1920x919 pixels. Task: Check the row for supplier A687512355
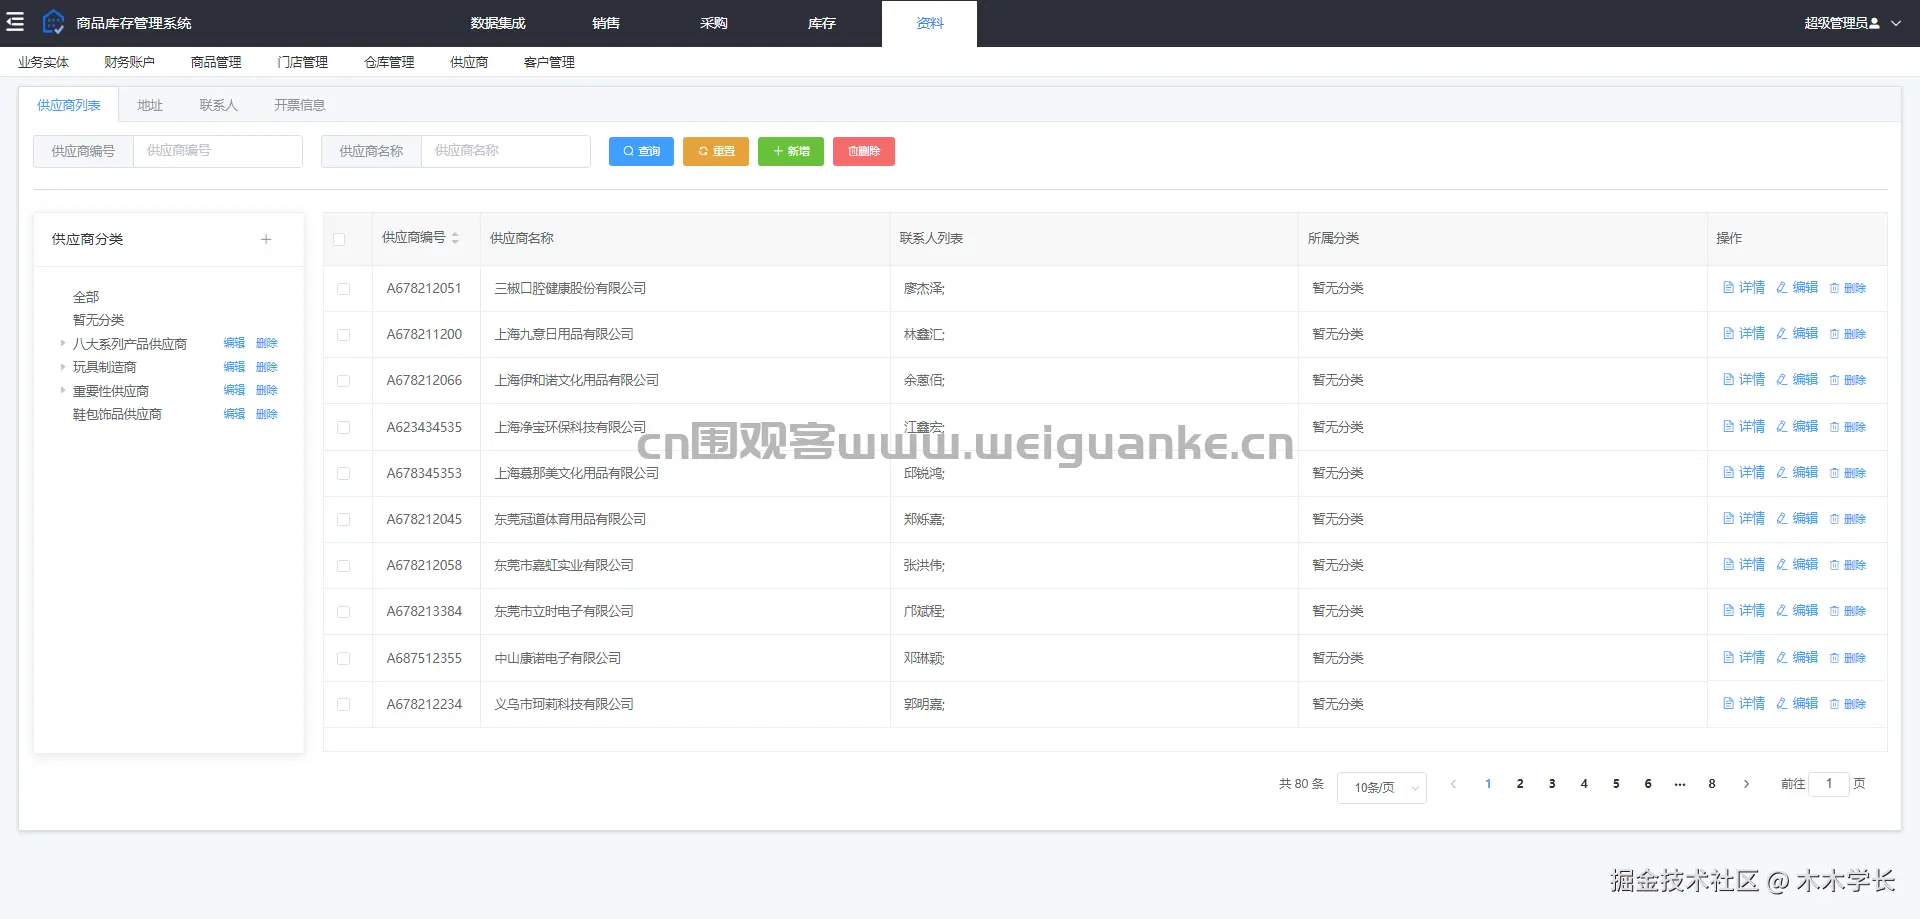(343, 659)
